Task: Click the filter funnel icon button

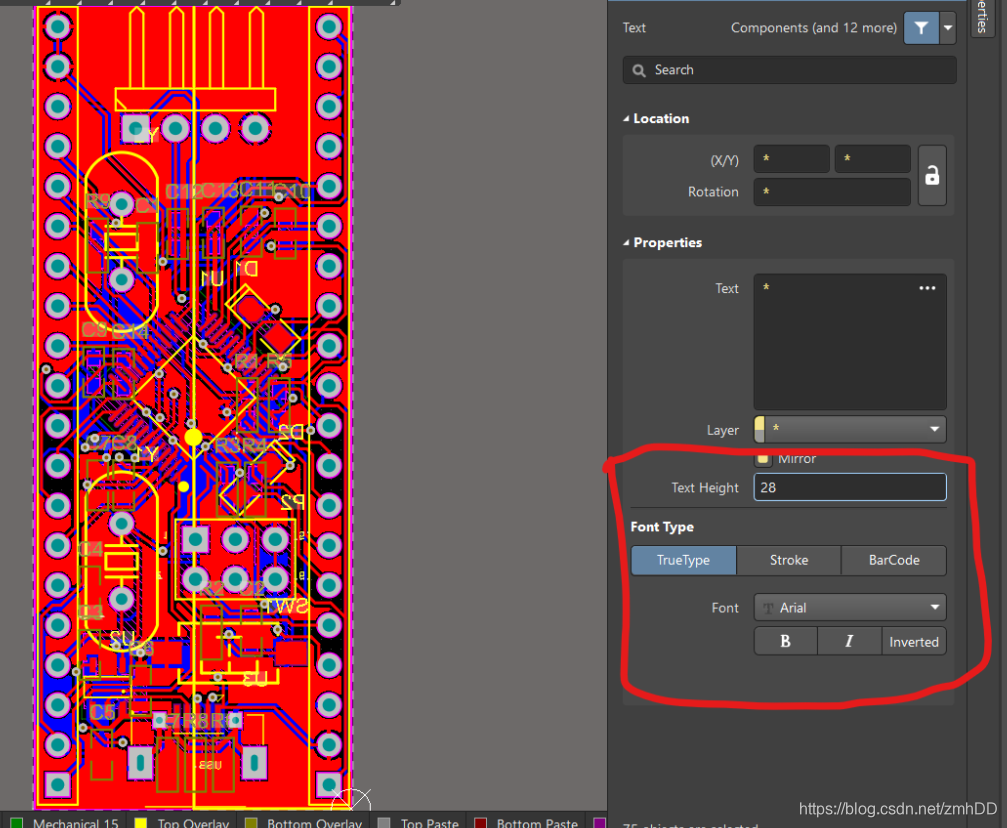Action: [x=921, y=28]
